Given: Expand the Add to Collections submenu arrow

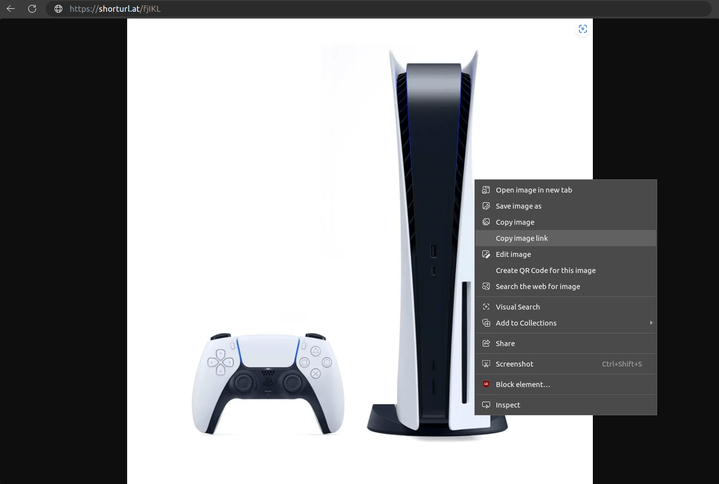Looking at the screenshot, I should coord(651,323).
